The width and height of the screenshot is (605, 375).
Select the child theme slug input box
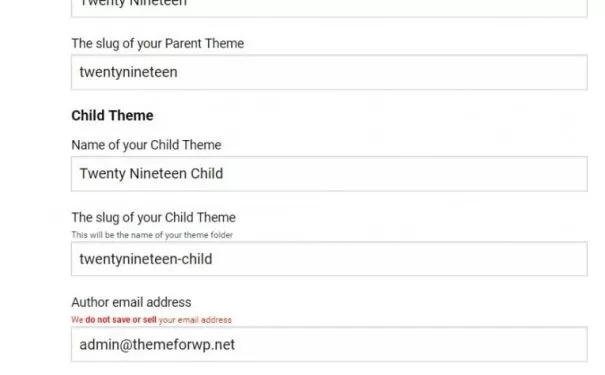(329, 259)
